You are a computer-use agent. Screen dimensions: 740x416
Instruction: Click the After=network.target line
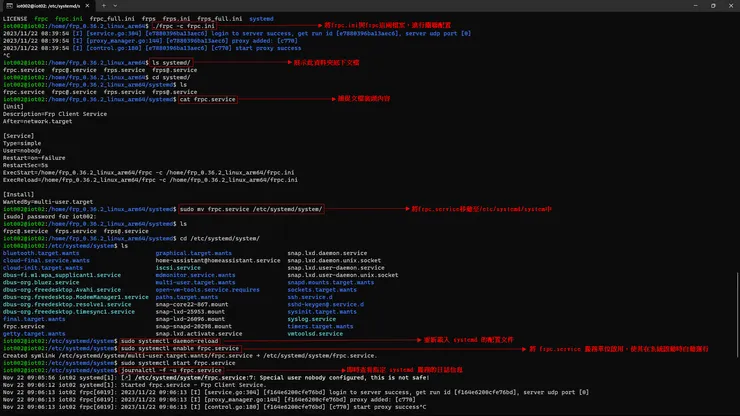[x=38, y=121]
